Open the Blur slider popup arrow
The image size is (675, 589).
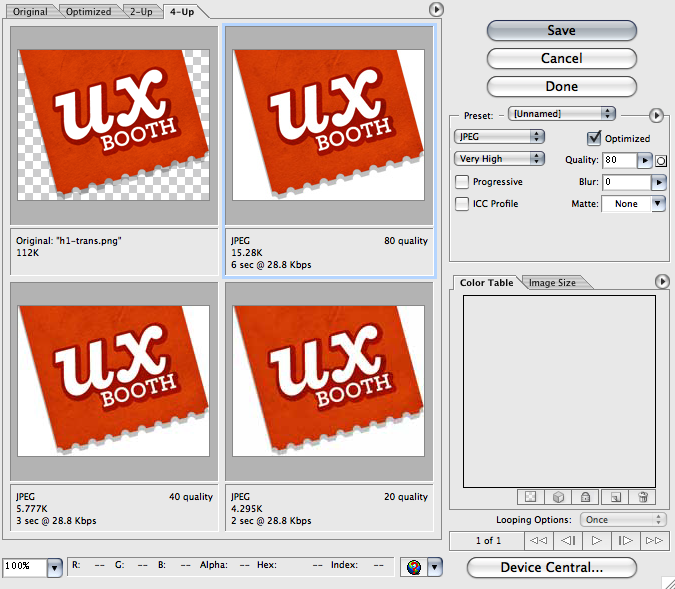[x=659, y=182]
